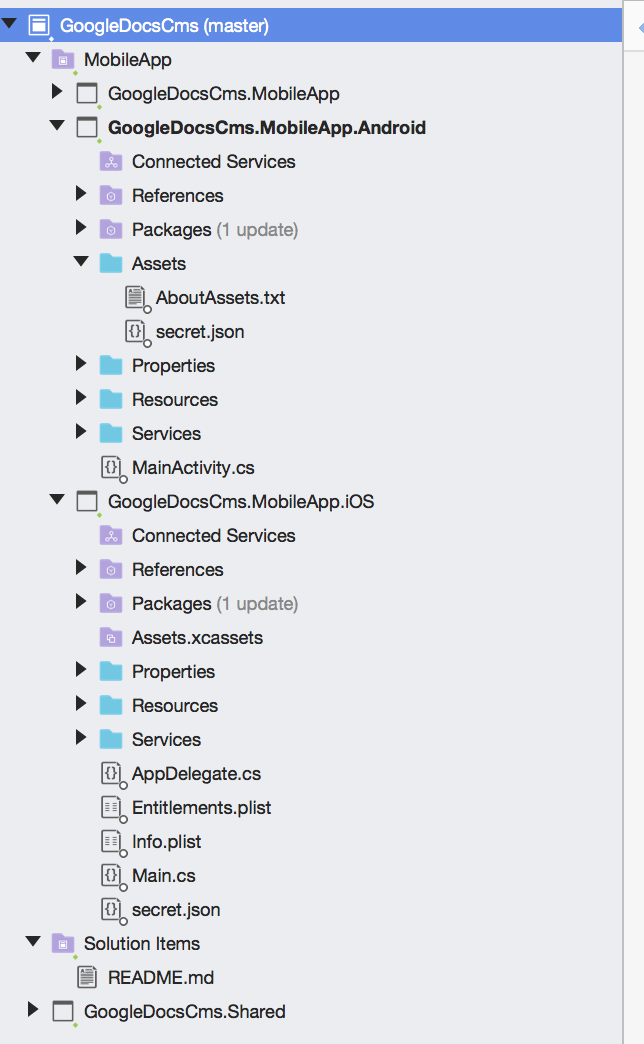Click the GoogleDocsCms solution icon
This screenshot has height=1044, width=644.
coord(39,26)
